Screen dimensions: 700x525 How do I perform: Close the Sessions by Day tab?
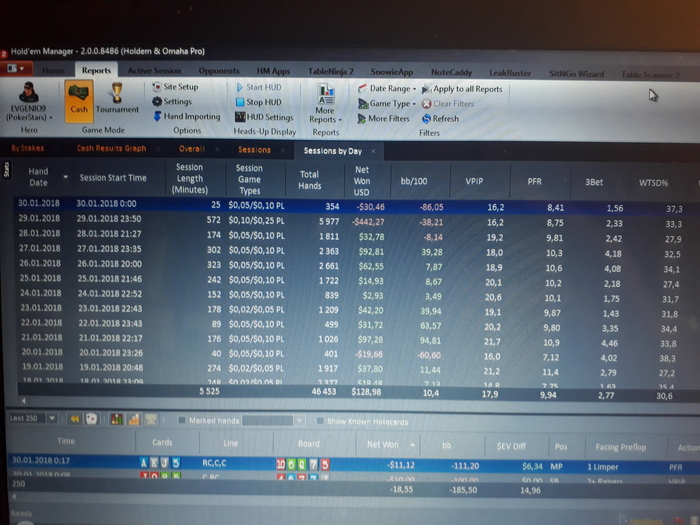(x=373, y=151)
